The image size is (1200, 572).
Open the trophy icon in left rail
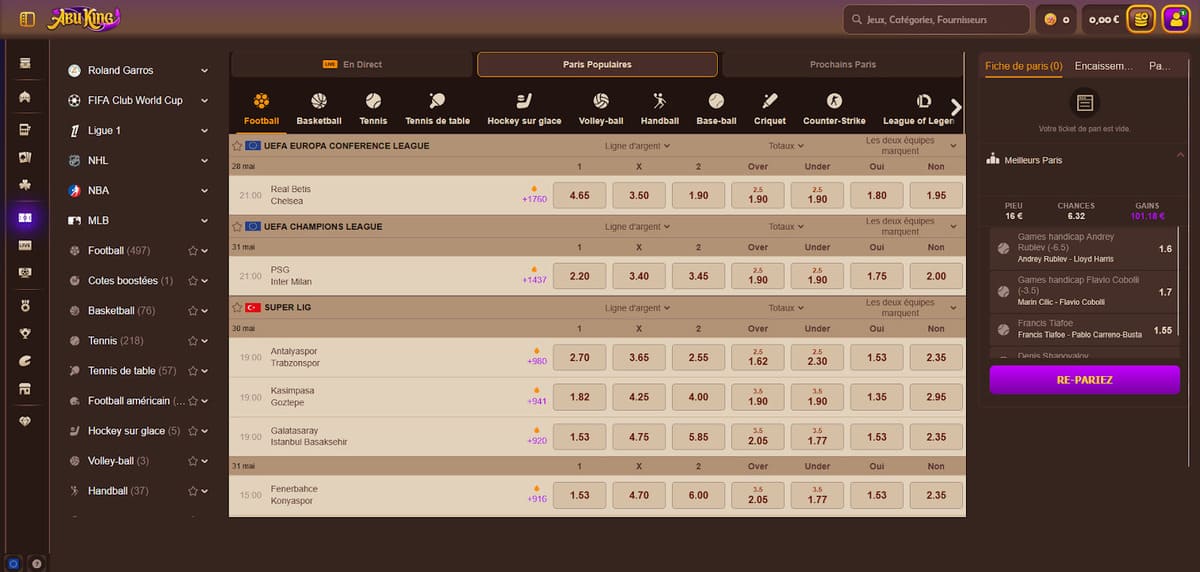[25, 331]
